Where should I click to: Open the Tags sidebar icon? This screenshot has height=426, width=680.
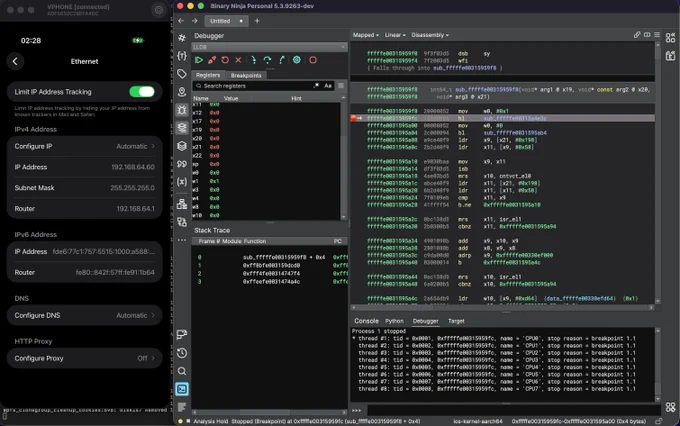click(182, 74)
